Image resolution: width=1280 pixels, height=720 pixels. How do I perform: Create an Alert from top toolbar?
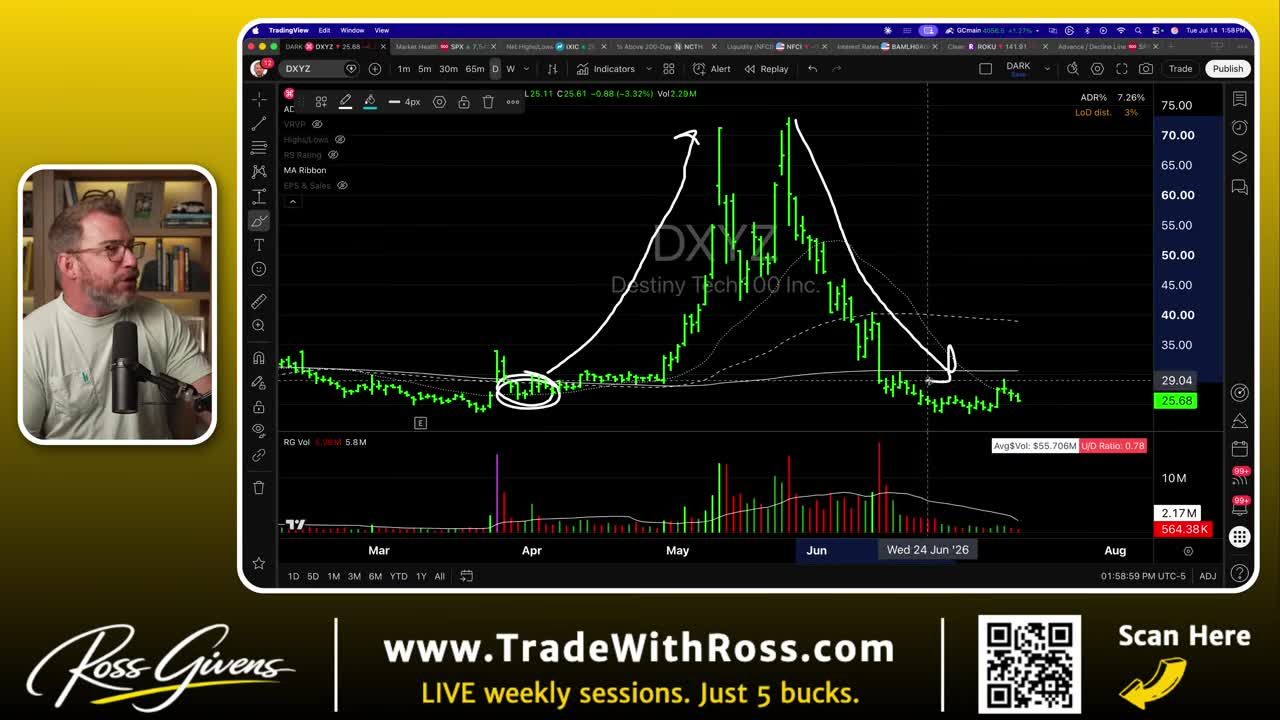(x=710, y=69)
